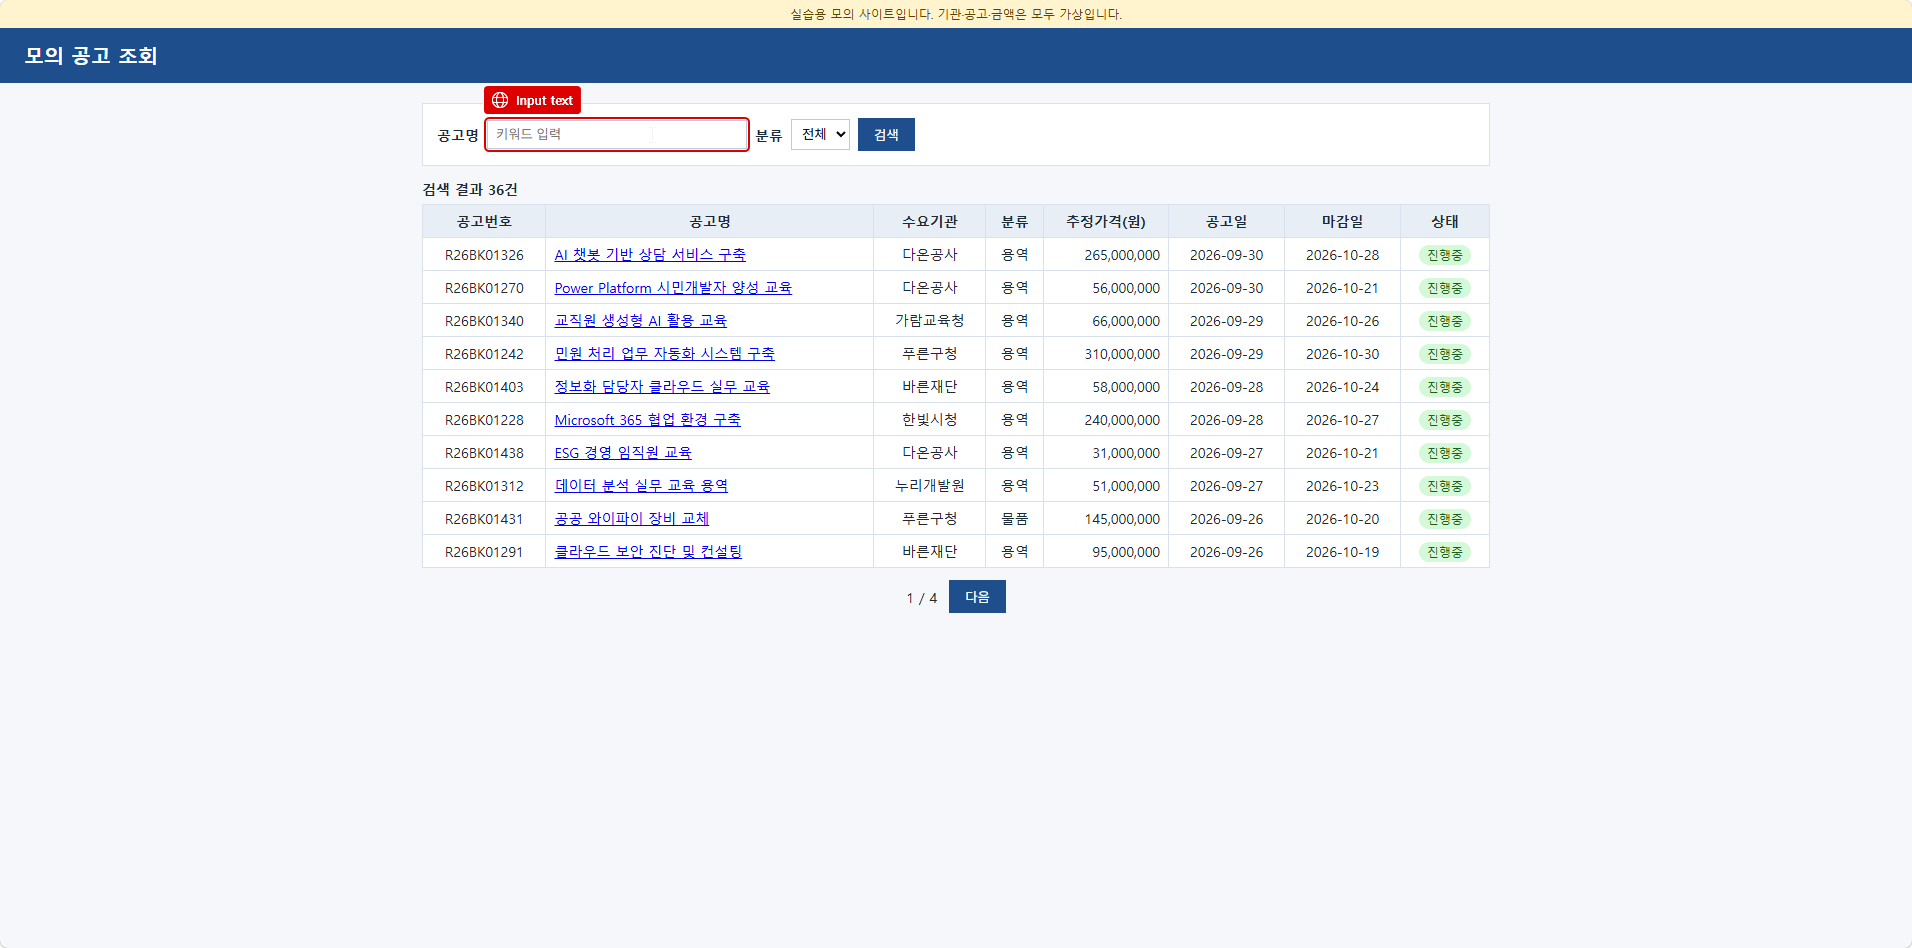Click the 수요기관 column header
This screenshot has width=1912, height=948.
click(x=930, y=221)
